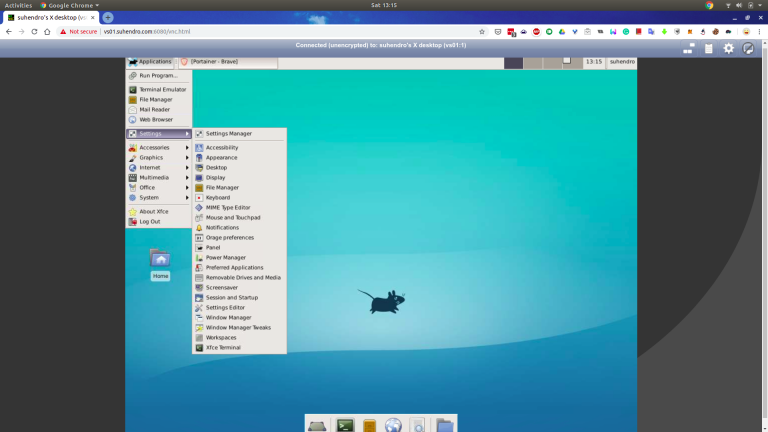Open web browser globe icon in dock

pos(393,425)
